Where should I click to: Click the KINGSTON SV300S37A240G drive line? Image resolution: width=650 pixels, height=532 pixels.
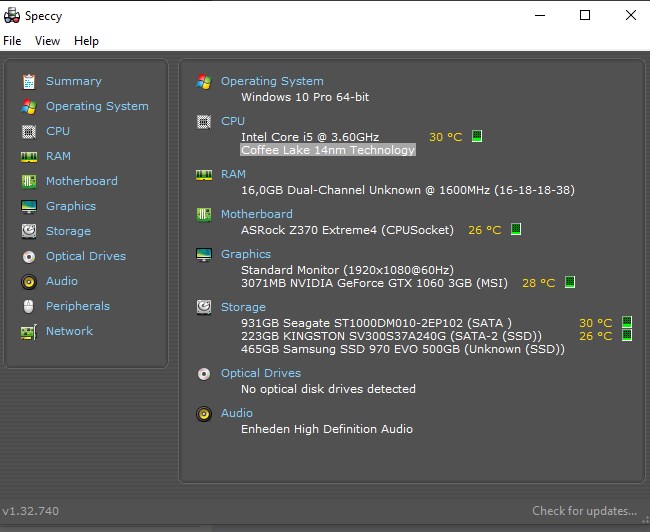coord(391,336)
